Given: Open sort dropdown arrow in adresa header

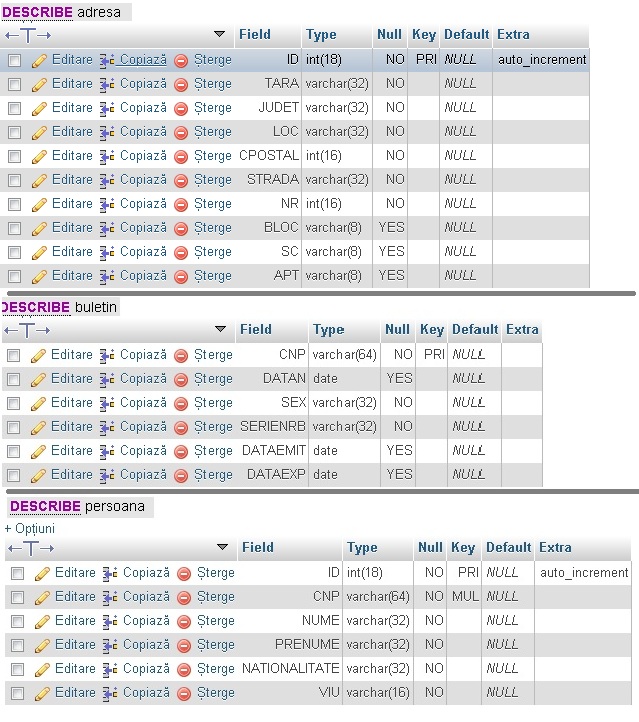Looking at the screenshot, I should click(x=220, y=34).
